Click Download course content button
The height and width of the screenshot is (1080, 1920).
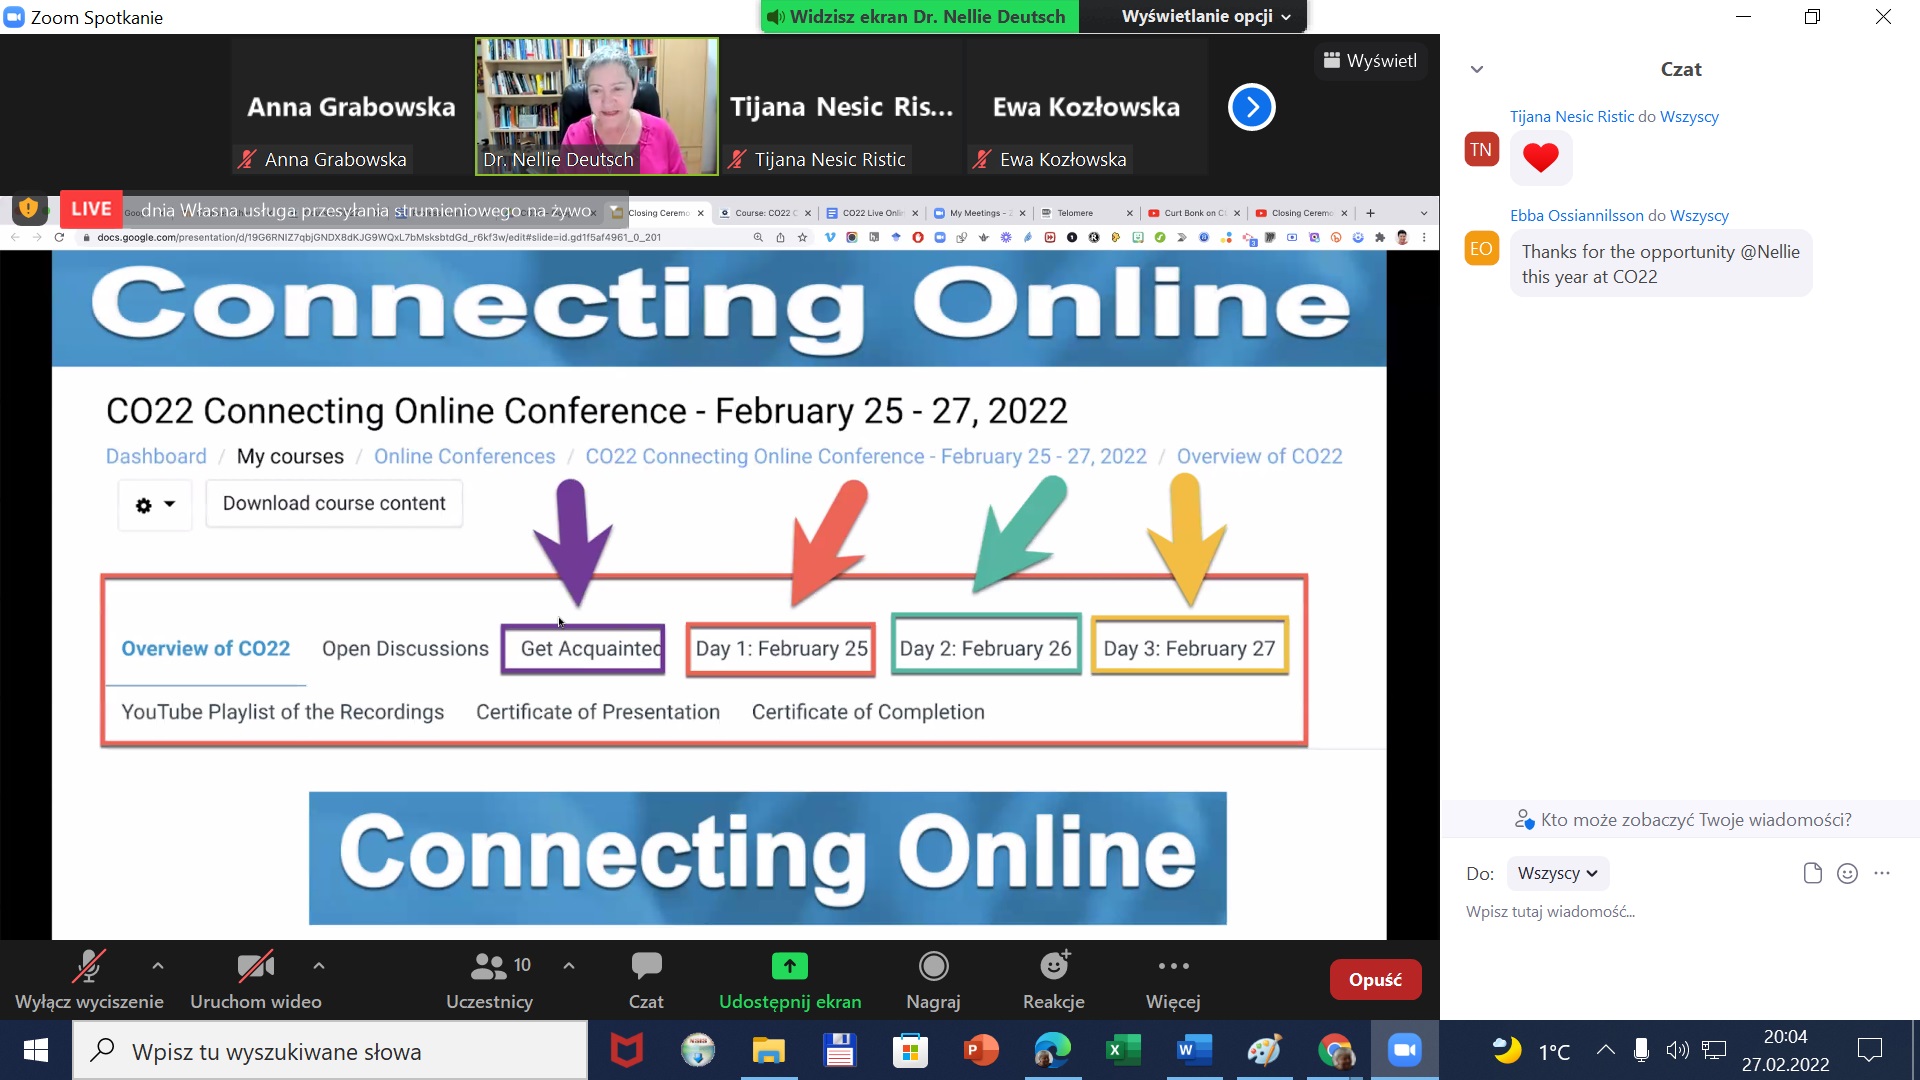pos(334,503)
